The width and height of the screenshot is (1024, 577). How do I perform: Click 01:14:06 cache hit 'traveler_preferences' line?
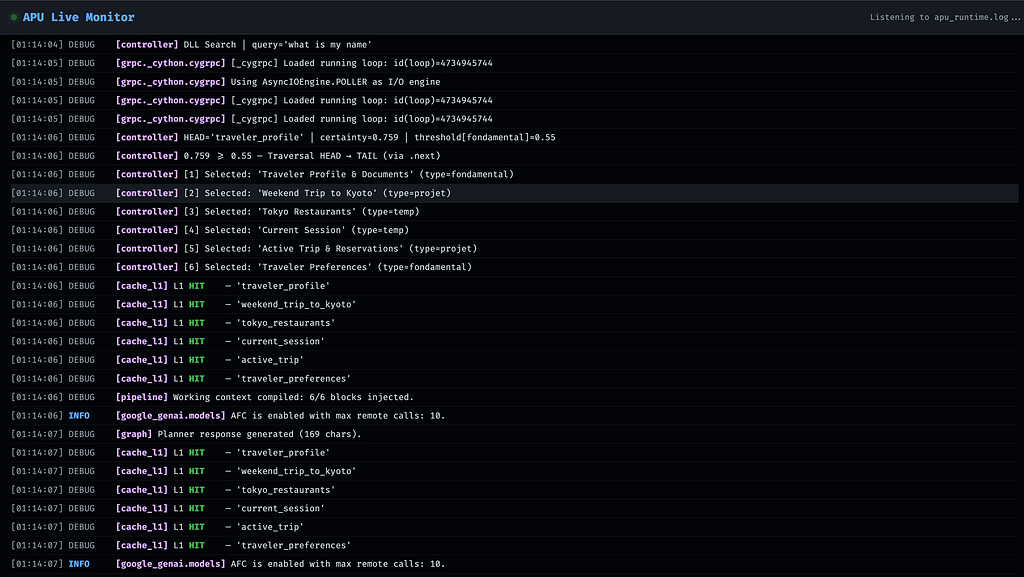click(x=515, y=379)
